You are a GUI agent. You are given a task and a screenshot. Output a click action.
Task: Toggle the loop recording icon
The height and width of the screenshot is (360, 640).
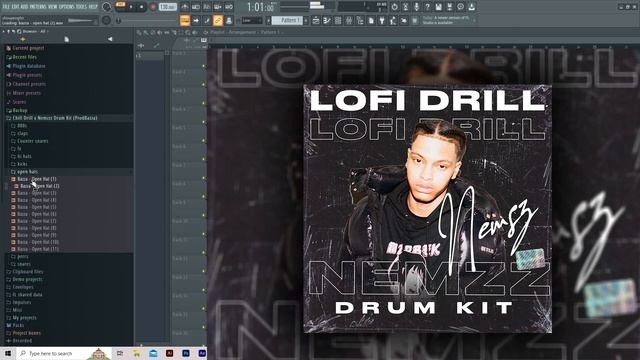coord(229,7)
